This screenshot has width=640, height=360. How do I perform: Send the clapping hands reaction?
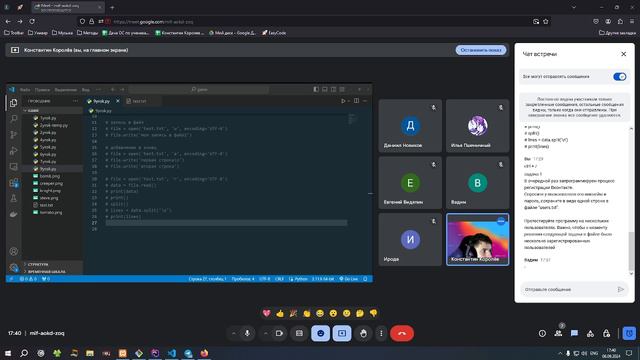[307, 313]
